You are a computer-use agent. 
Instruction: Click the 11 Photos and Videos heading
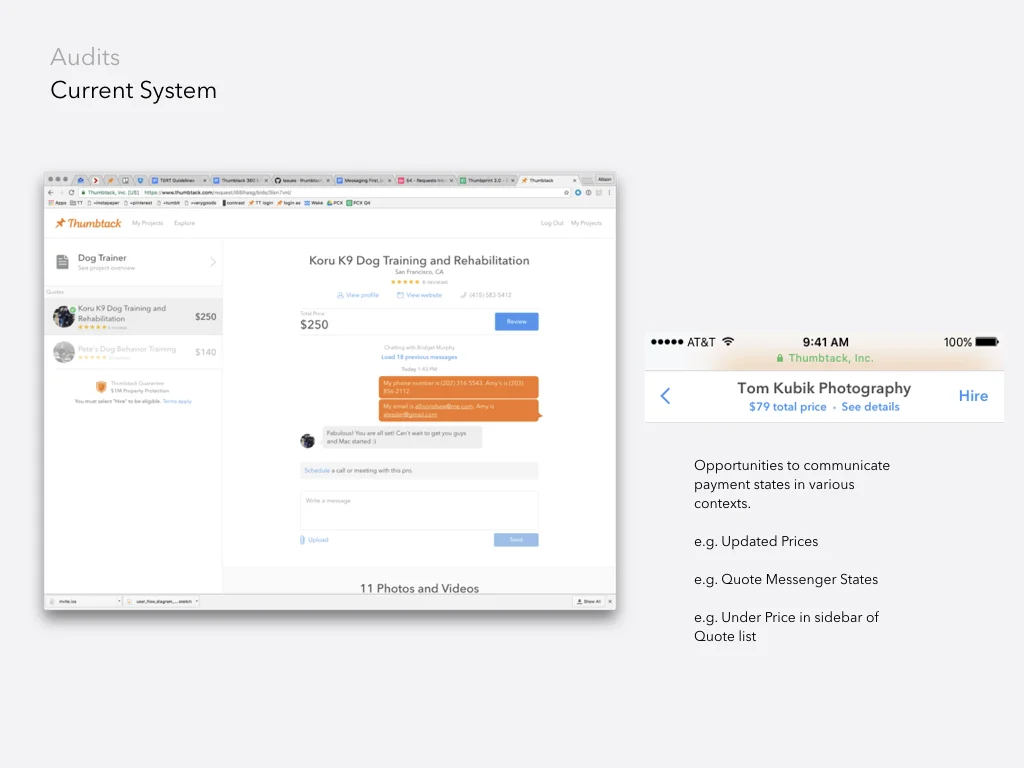pyautogui.click(x=419, y=588)
